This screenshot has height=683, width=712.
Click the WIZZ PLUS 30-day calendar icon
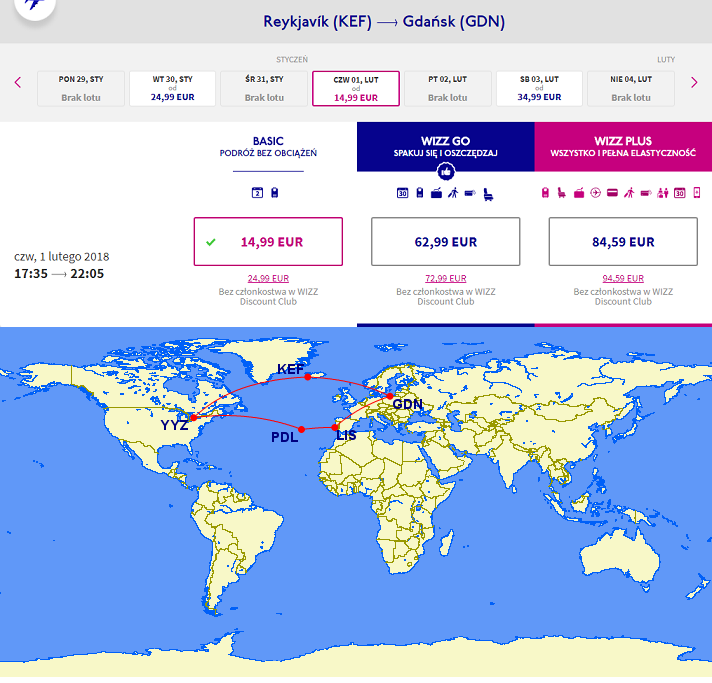click(679, 193)
